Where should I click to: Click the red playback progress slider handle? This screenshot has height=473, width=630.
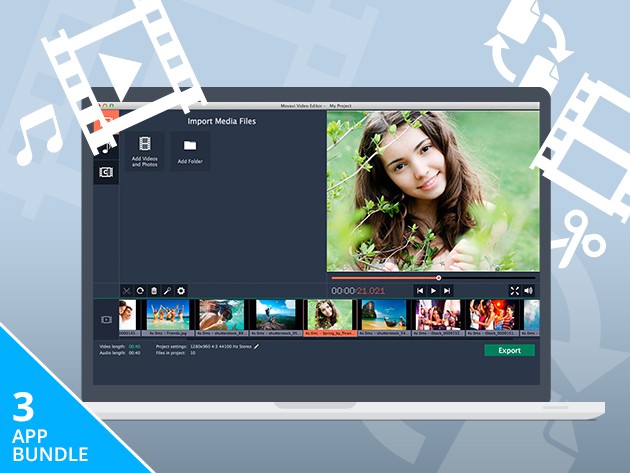click(x=439, y=278)
